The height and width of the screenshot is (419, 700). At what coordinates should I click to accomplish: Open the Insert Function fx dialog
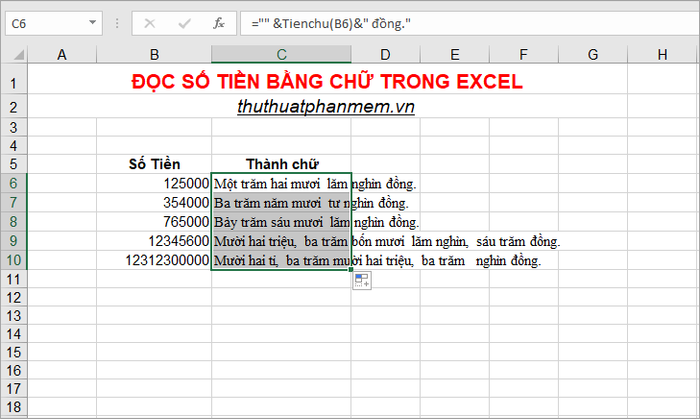pyautogui.click(x=218, y=23)
